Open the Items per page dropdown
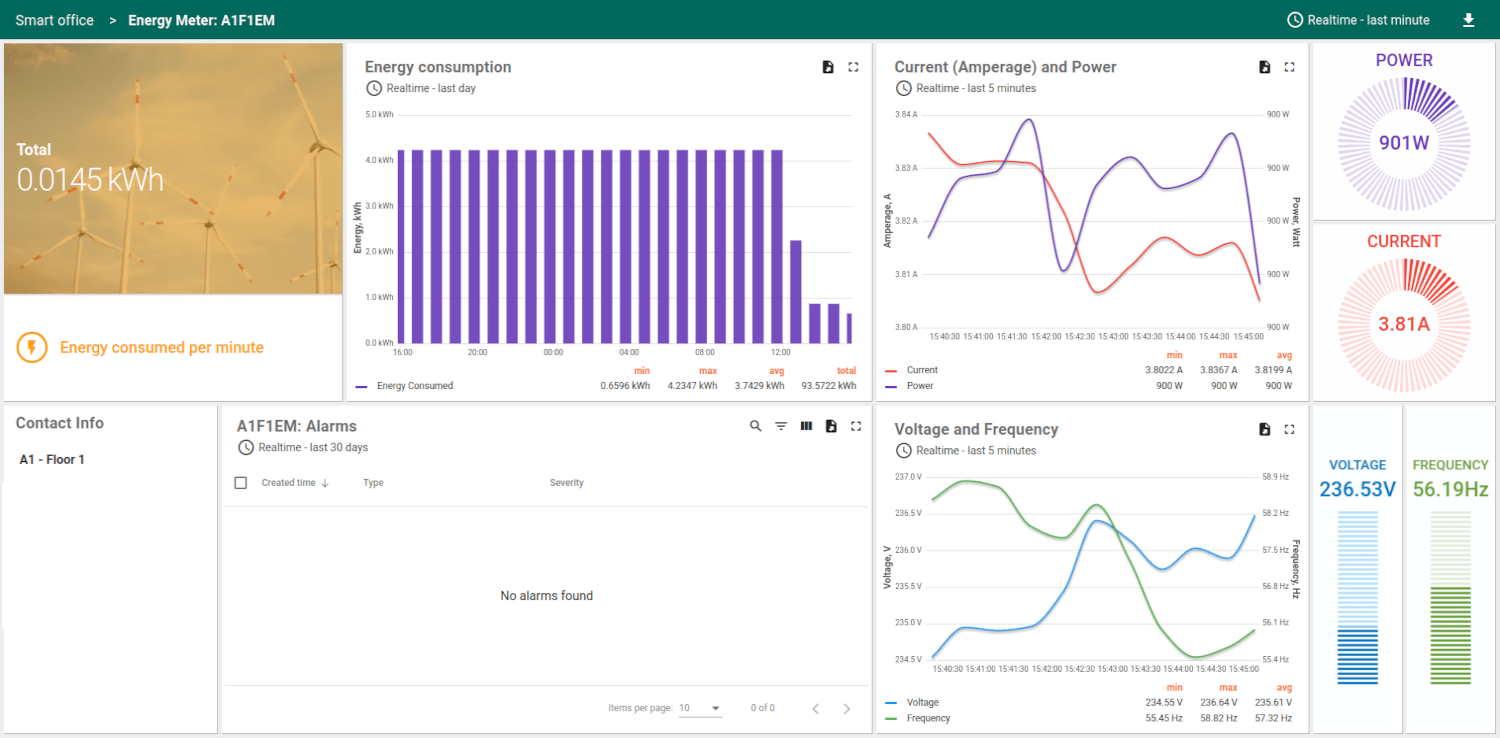Image resolution: width=1500 pixels, height=738 pixels. click(x=700, y=708)
